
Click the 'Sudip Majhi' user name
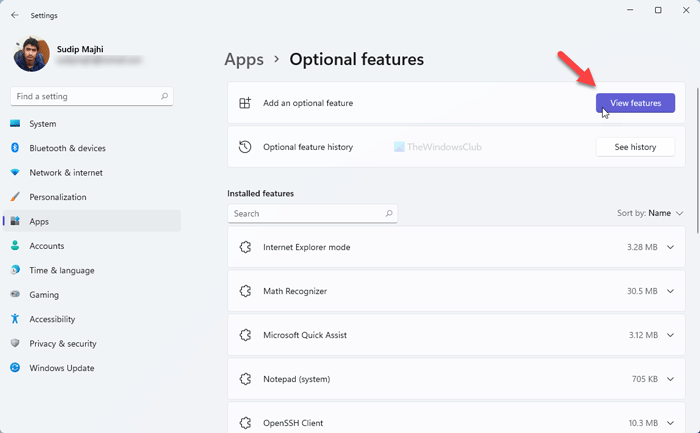pos(80,49)
